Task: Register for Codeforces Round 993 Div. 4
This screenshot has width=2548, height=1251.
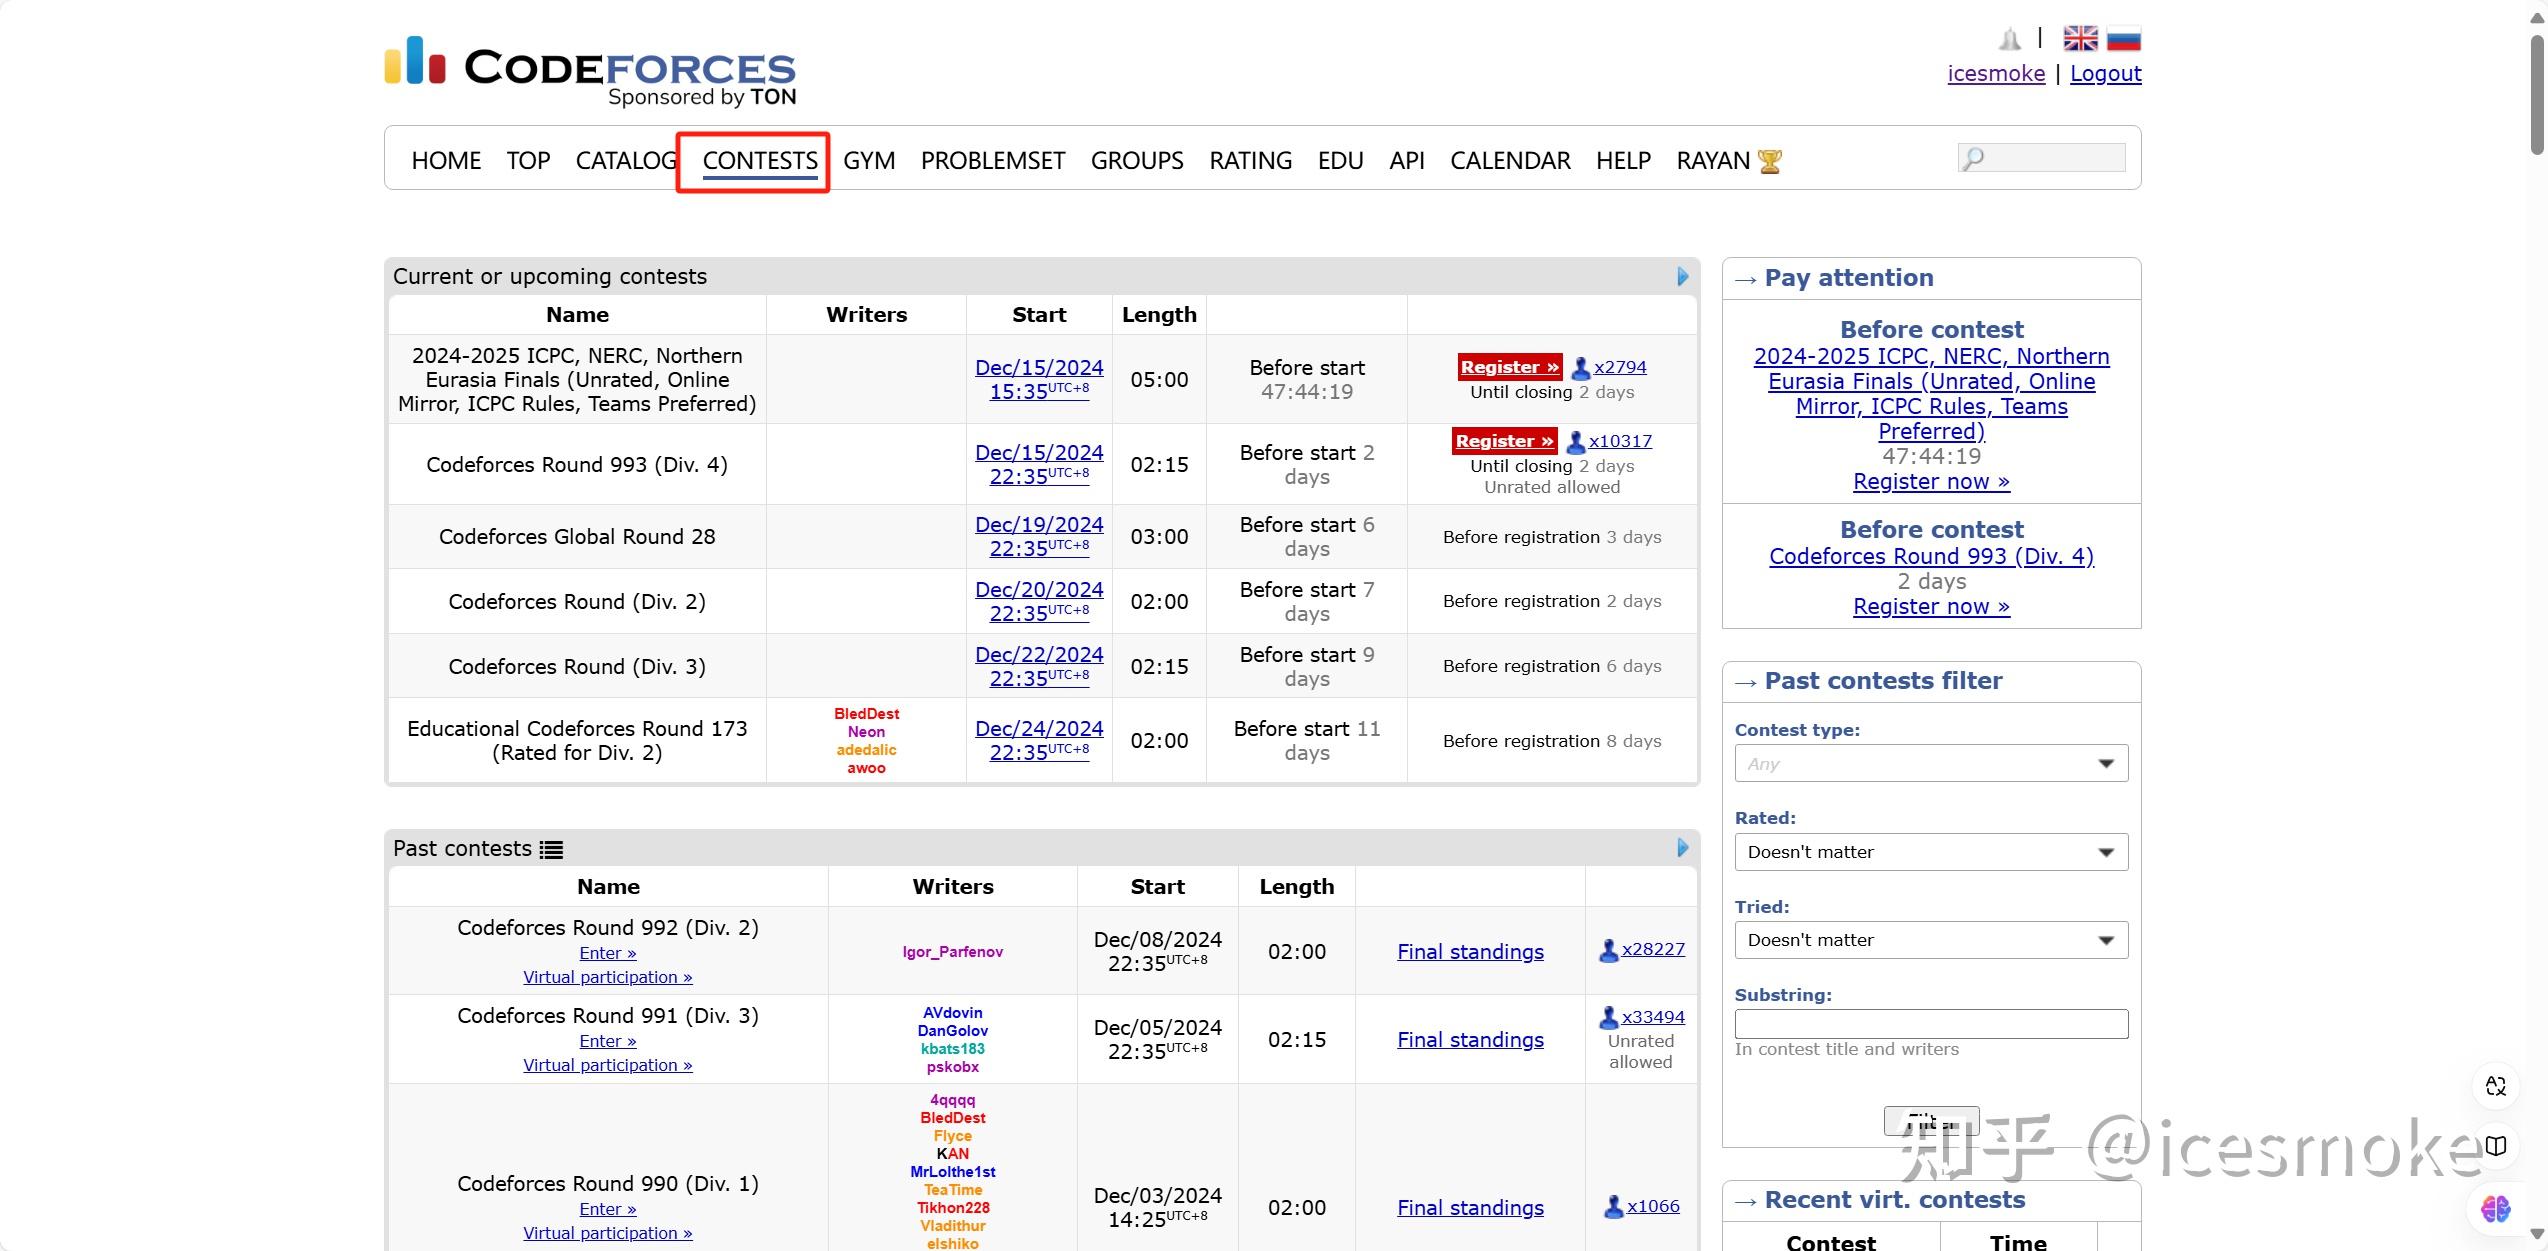Action: point(1504,441)
